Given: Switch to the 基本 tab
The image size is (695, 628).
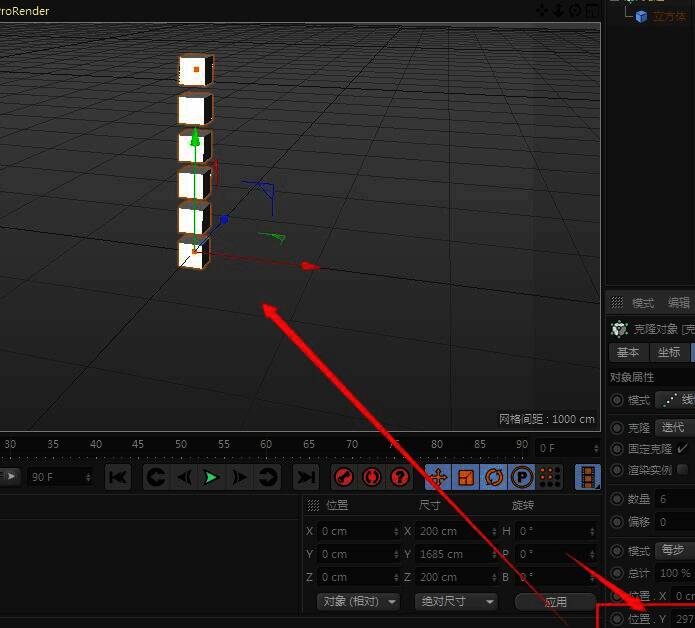Looking at the screenshot, I should pos(627,352).
